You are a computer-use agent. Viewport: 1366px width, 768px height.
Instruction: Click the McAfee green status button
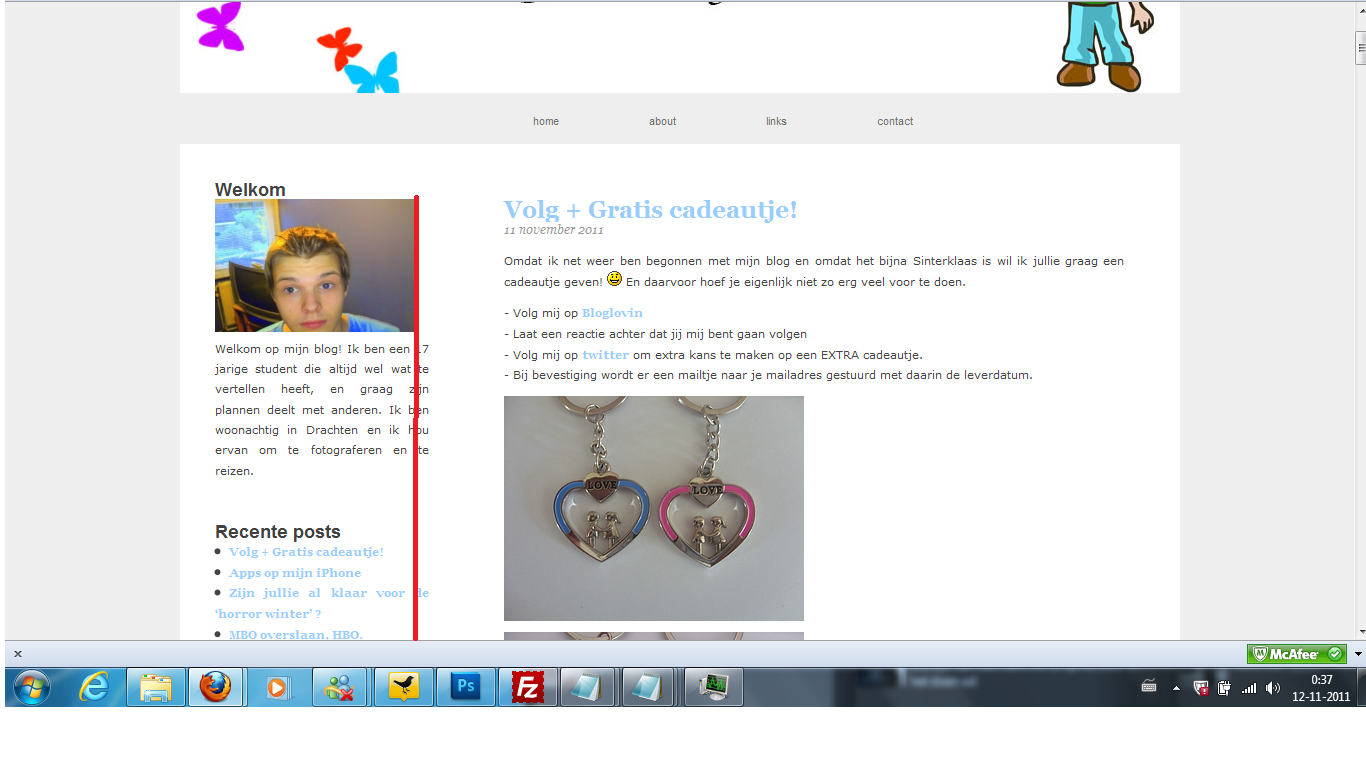pos(1296,654)
